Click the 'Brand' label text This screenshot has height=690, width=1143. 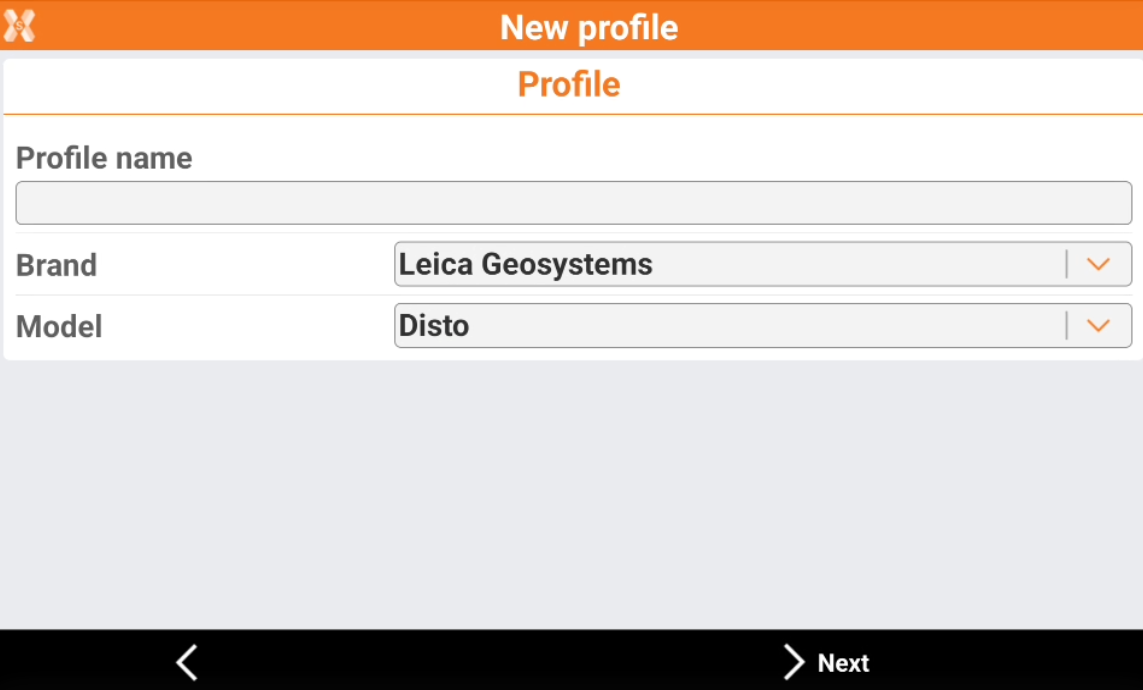56,266
